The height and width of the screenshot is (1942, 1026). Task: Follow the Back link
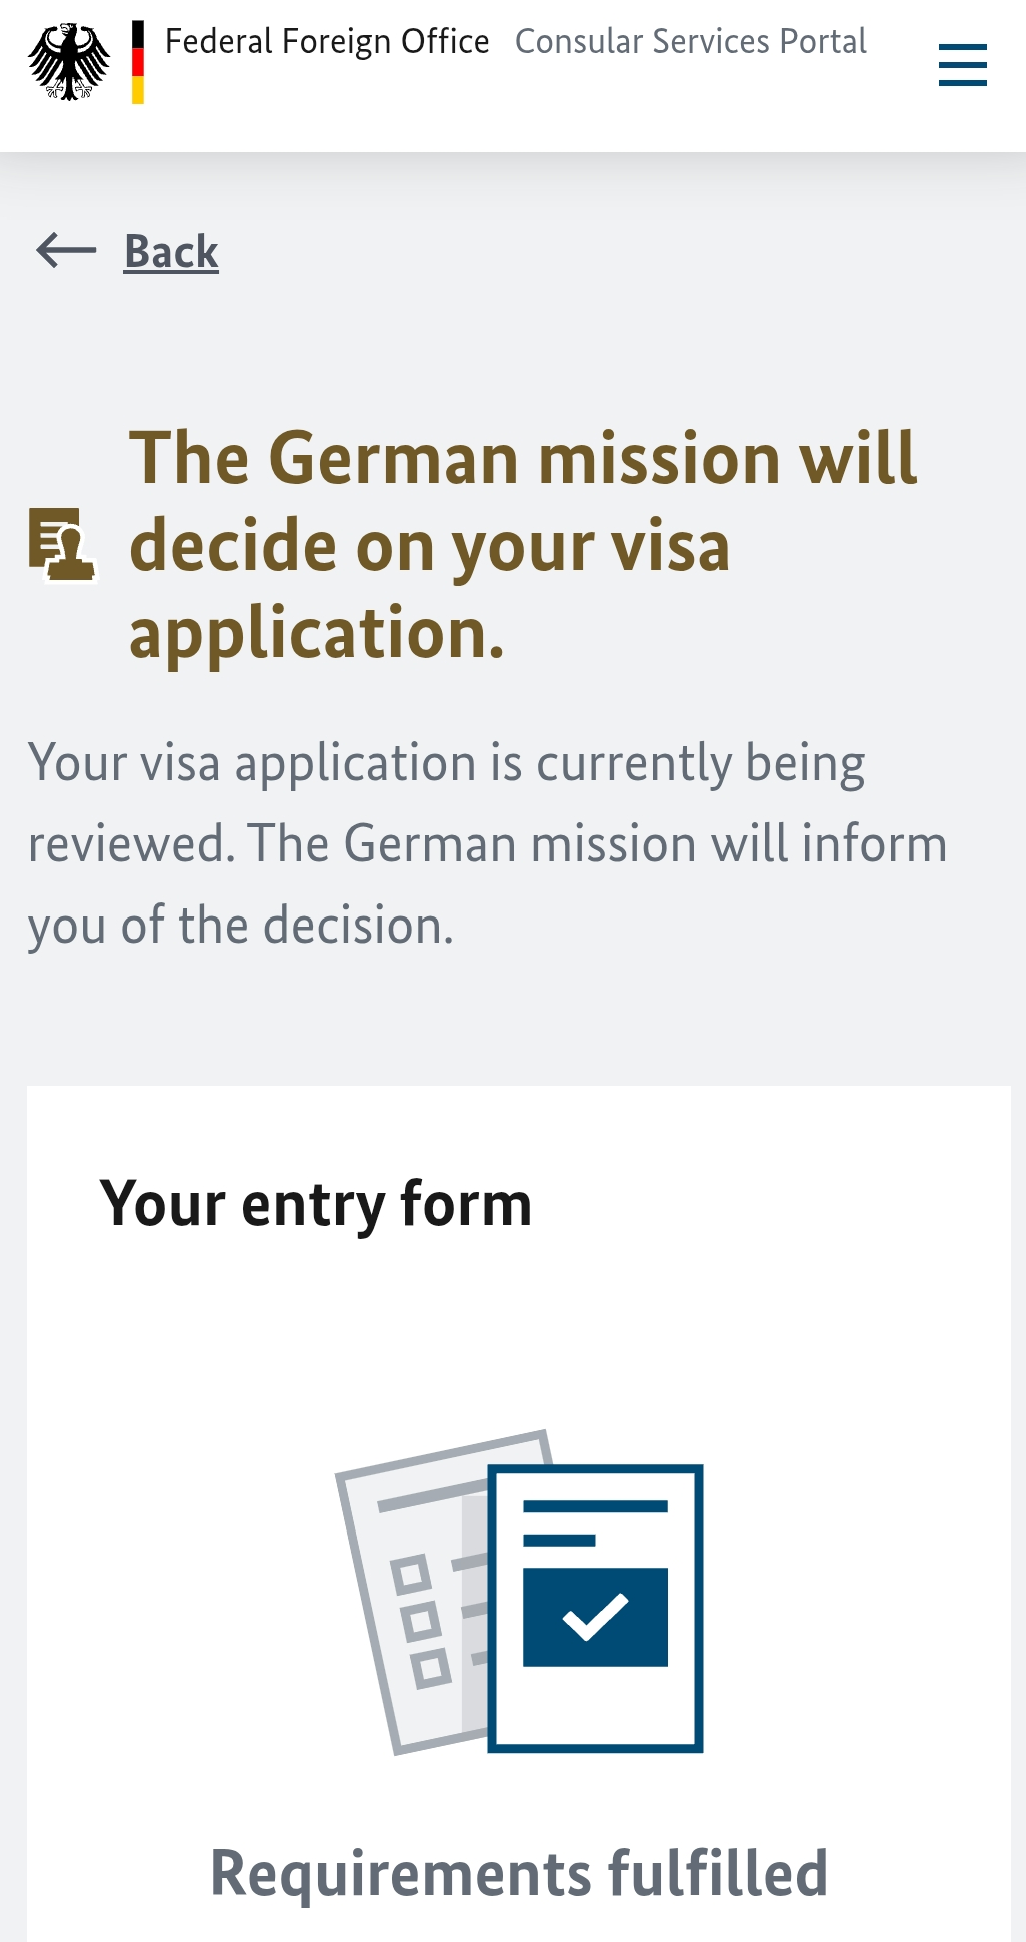coord(171,251)
